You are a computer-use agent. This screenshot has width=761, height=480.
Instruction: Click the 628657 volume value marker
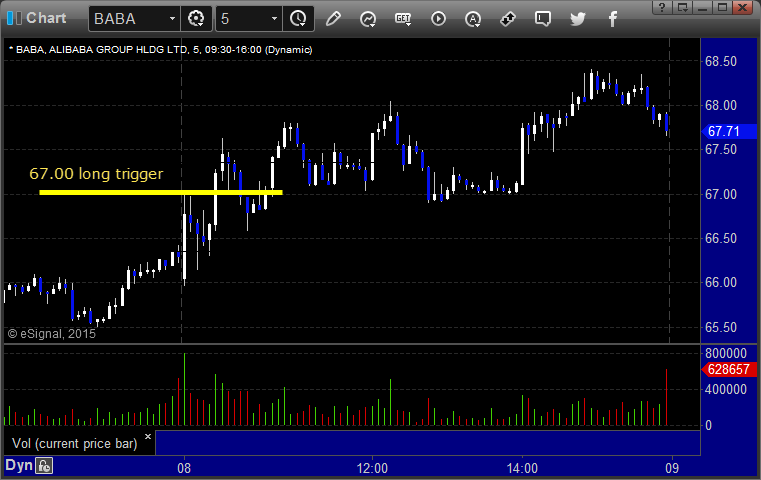click(x=729, y=369)
